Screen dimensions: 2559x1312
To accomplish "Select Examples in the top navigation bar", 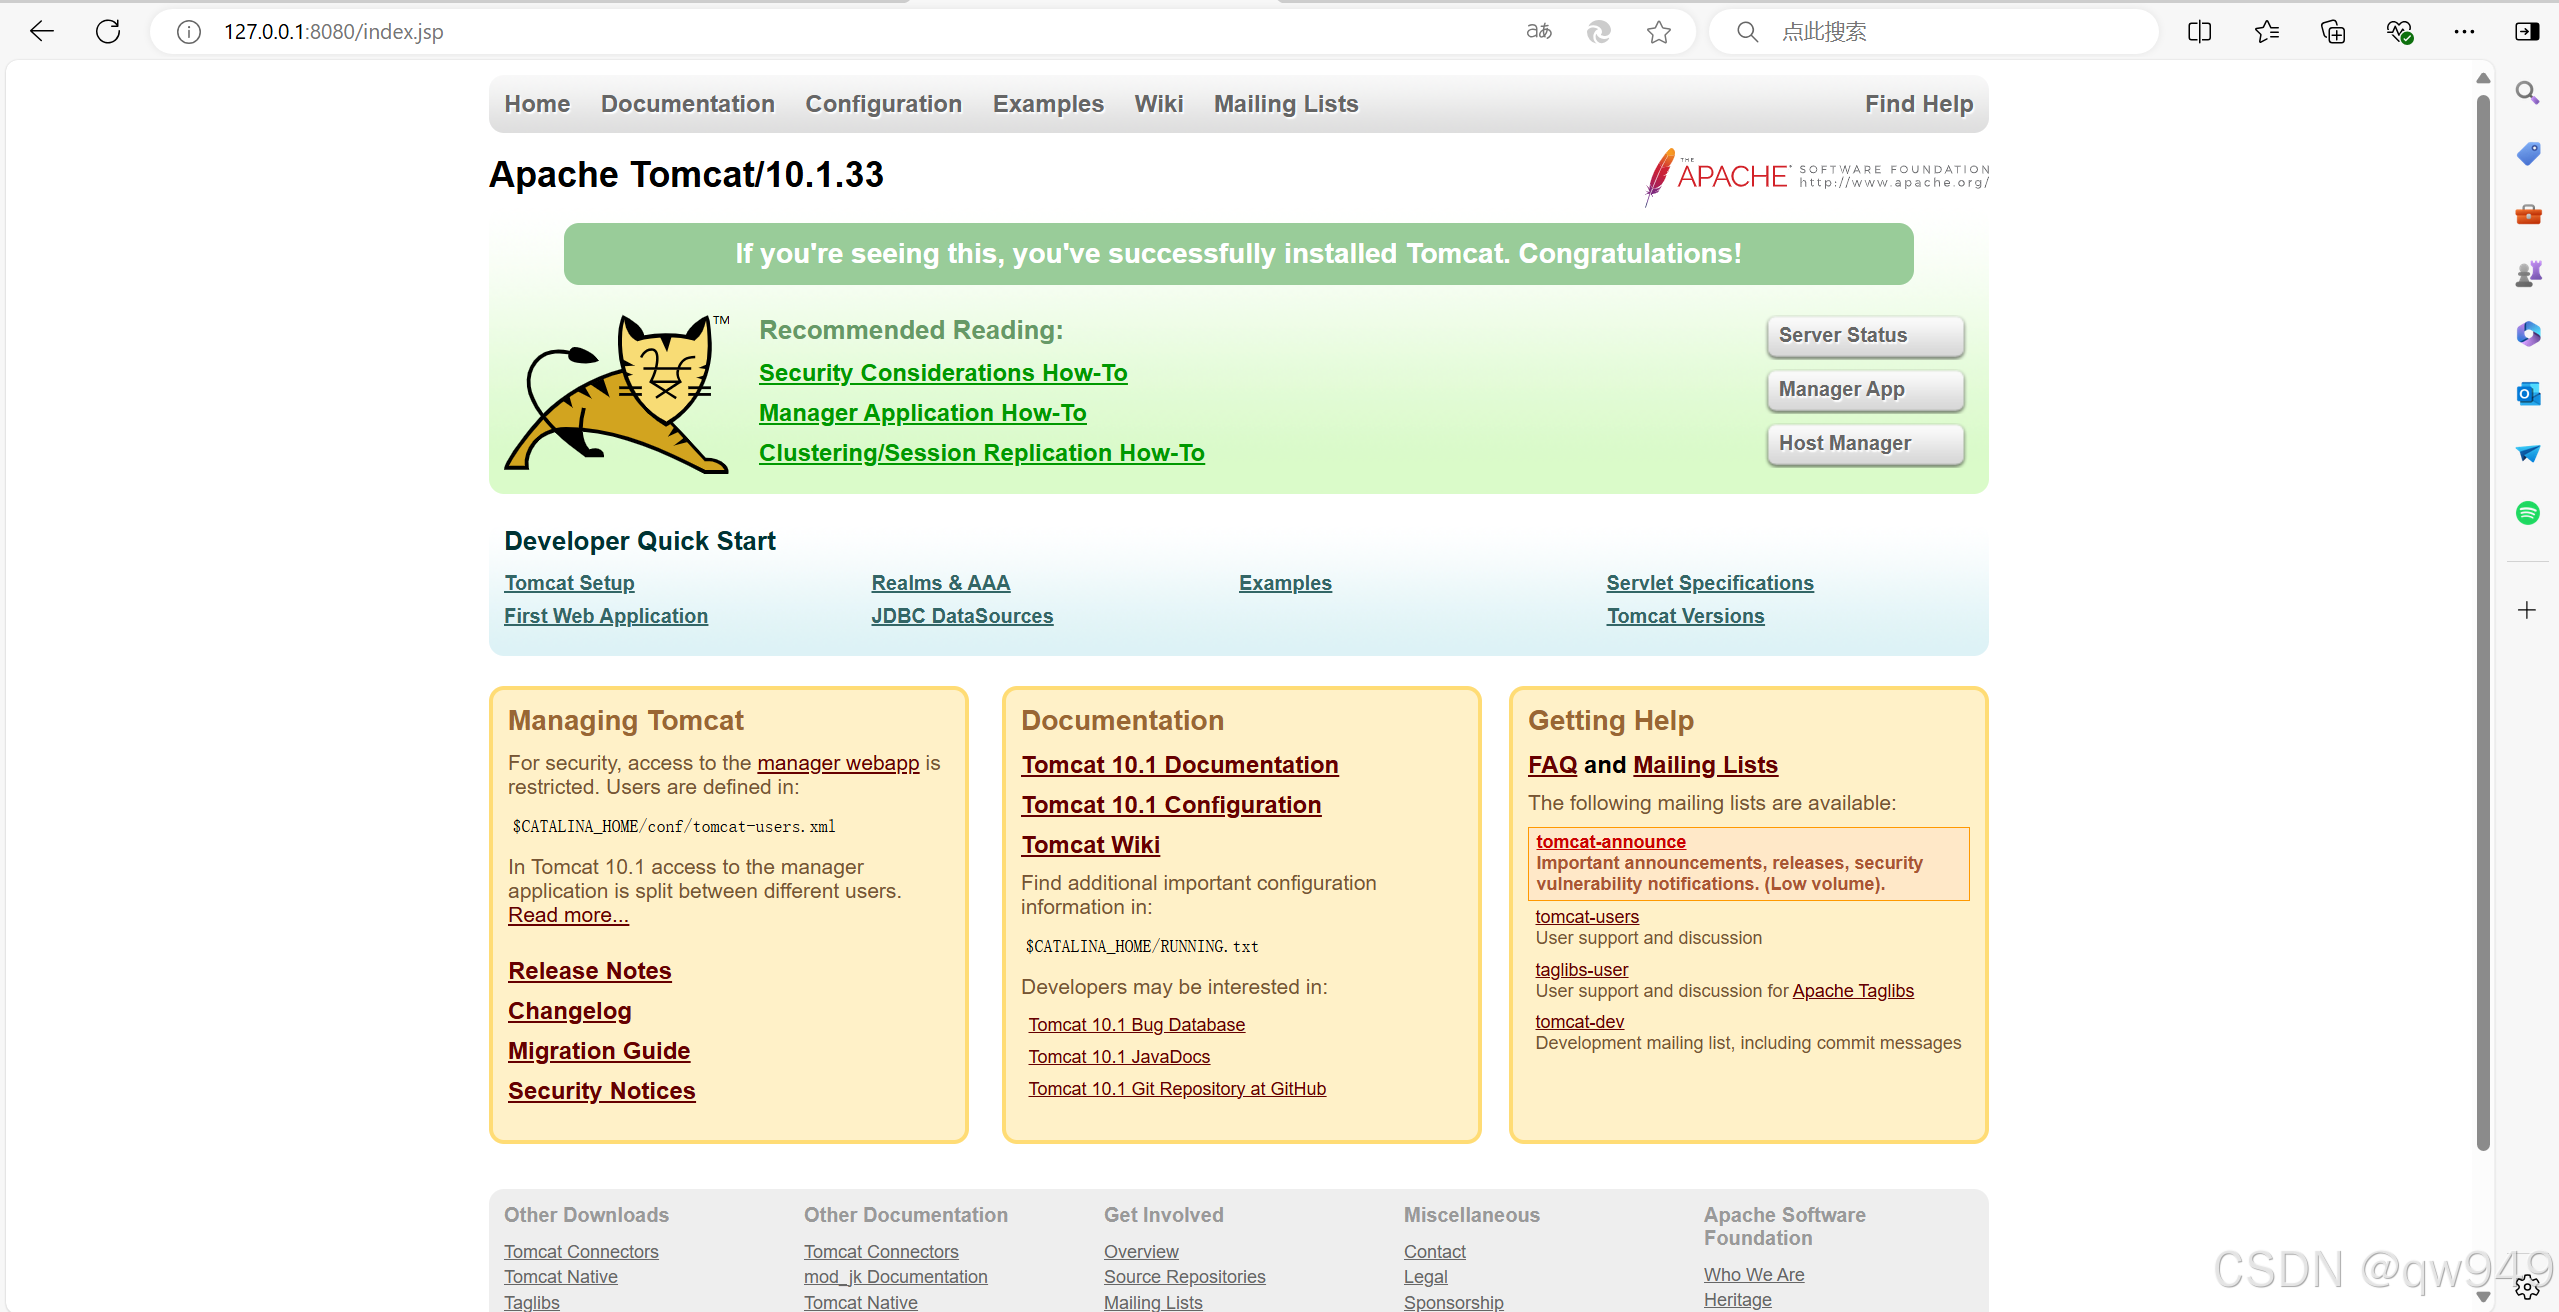I will [x=1047, y=104].
